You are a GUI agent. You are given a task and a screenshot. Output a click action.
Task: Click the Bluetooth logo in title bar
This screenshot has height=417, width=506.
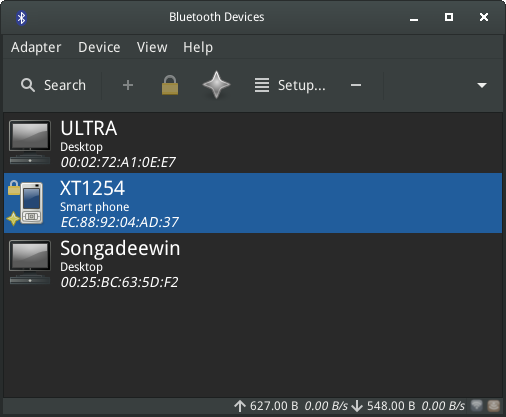coord(21,17)
